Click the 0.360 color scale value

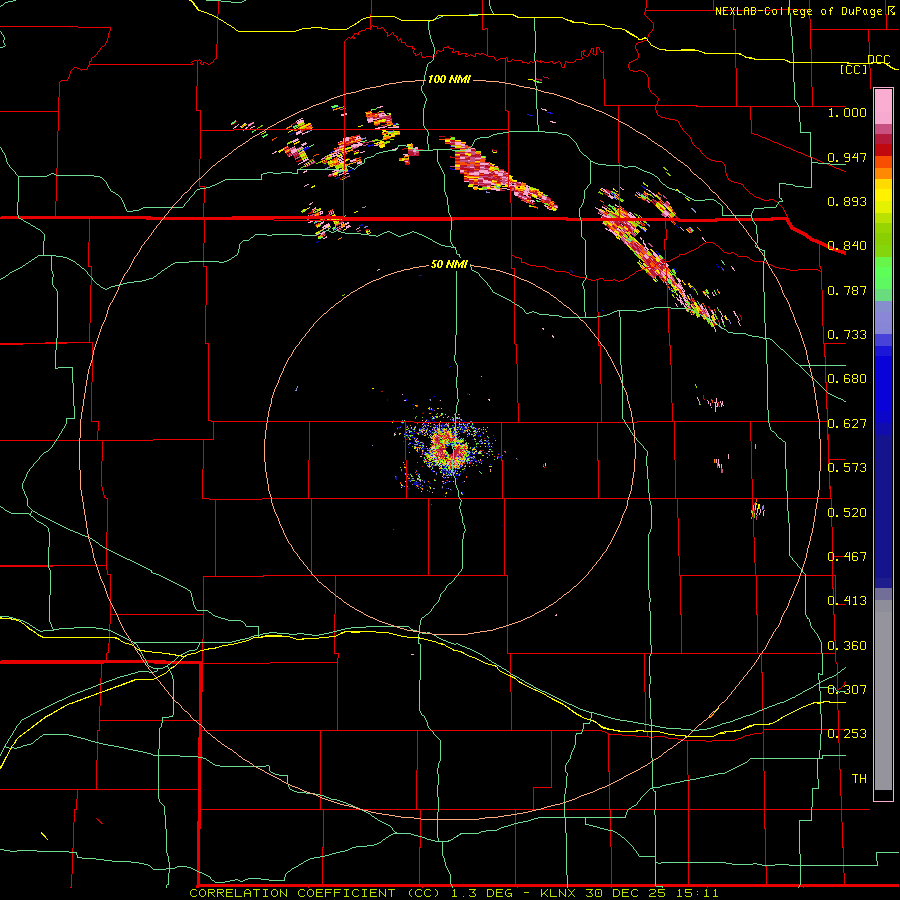coord(847,646)
